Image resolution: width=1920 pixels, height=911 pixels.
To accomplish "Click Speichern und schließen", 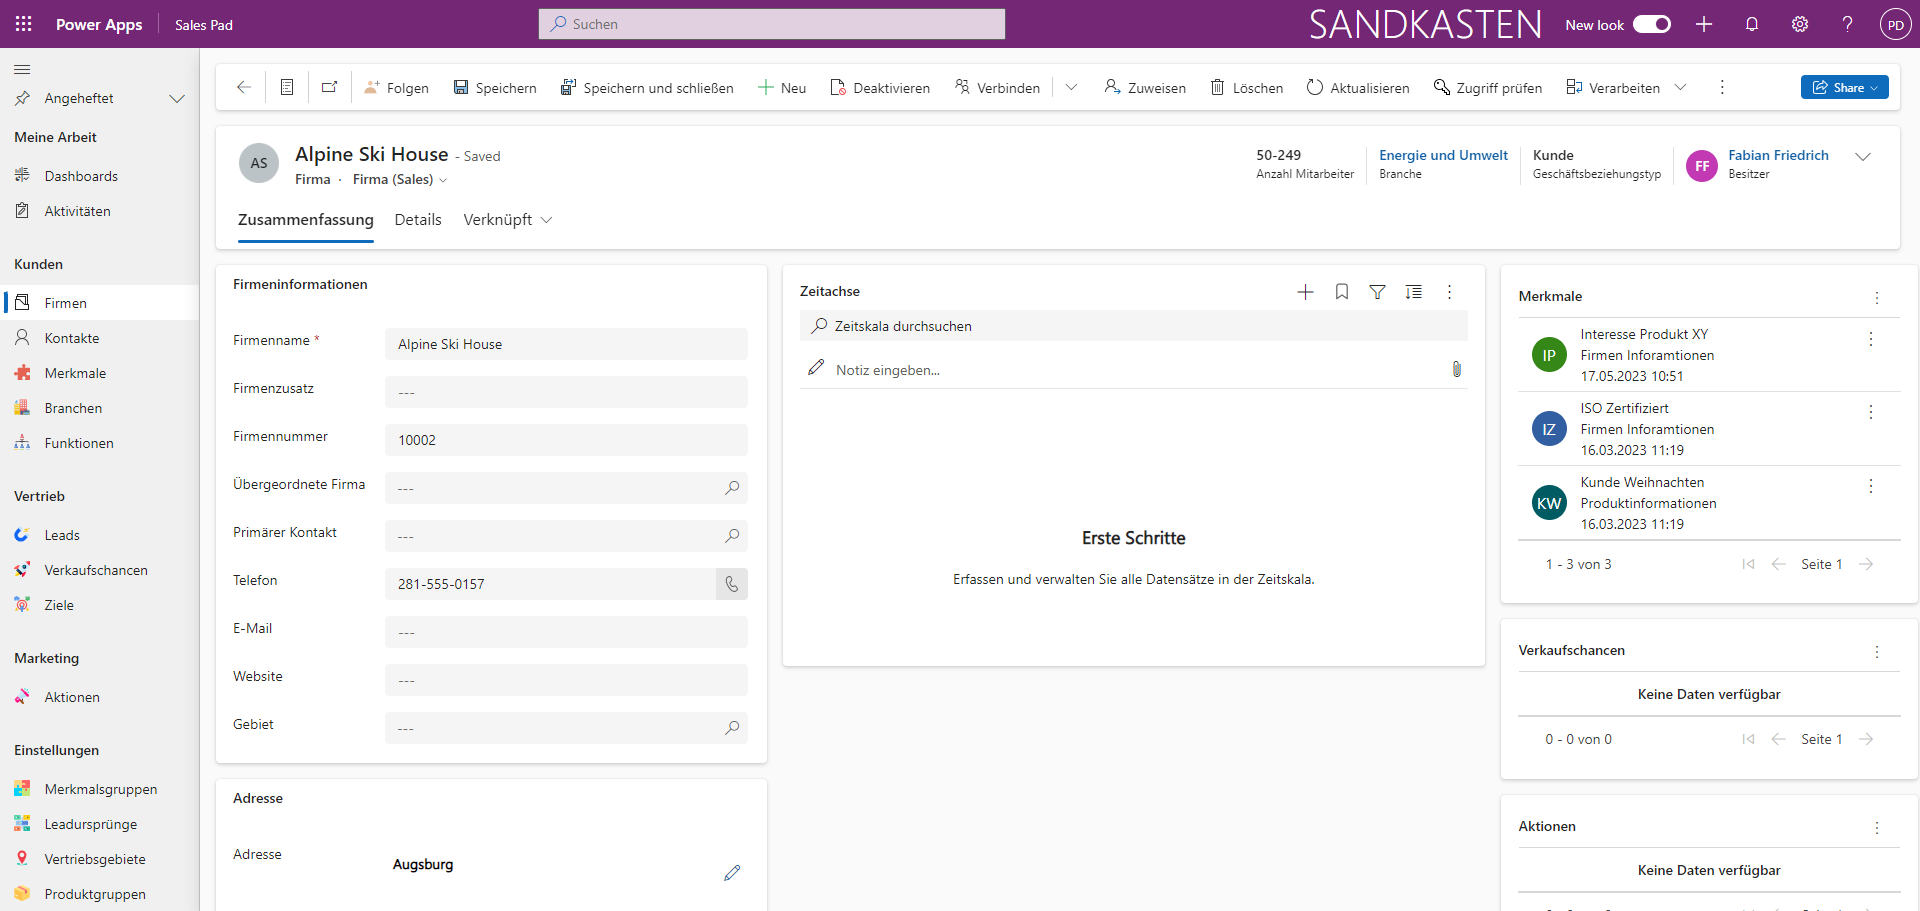I will [647, 88].
